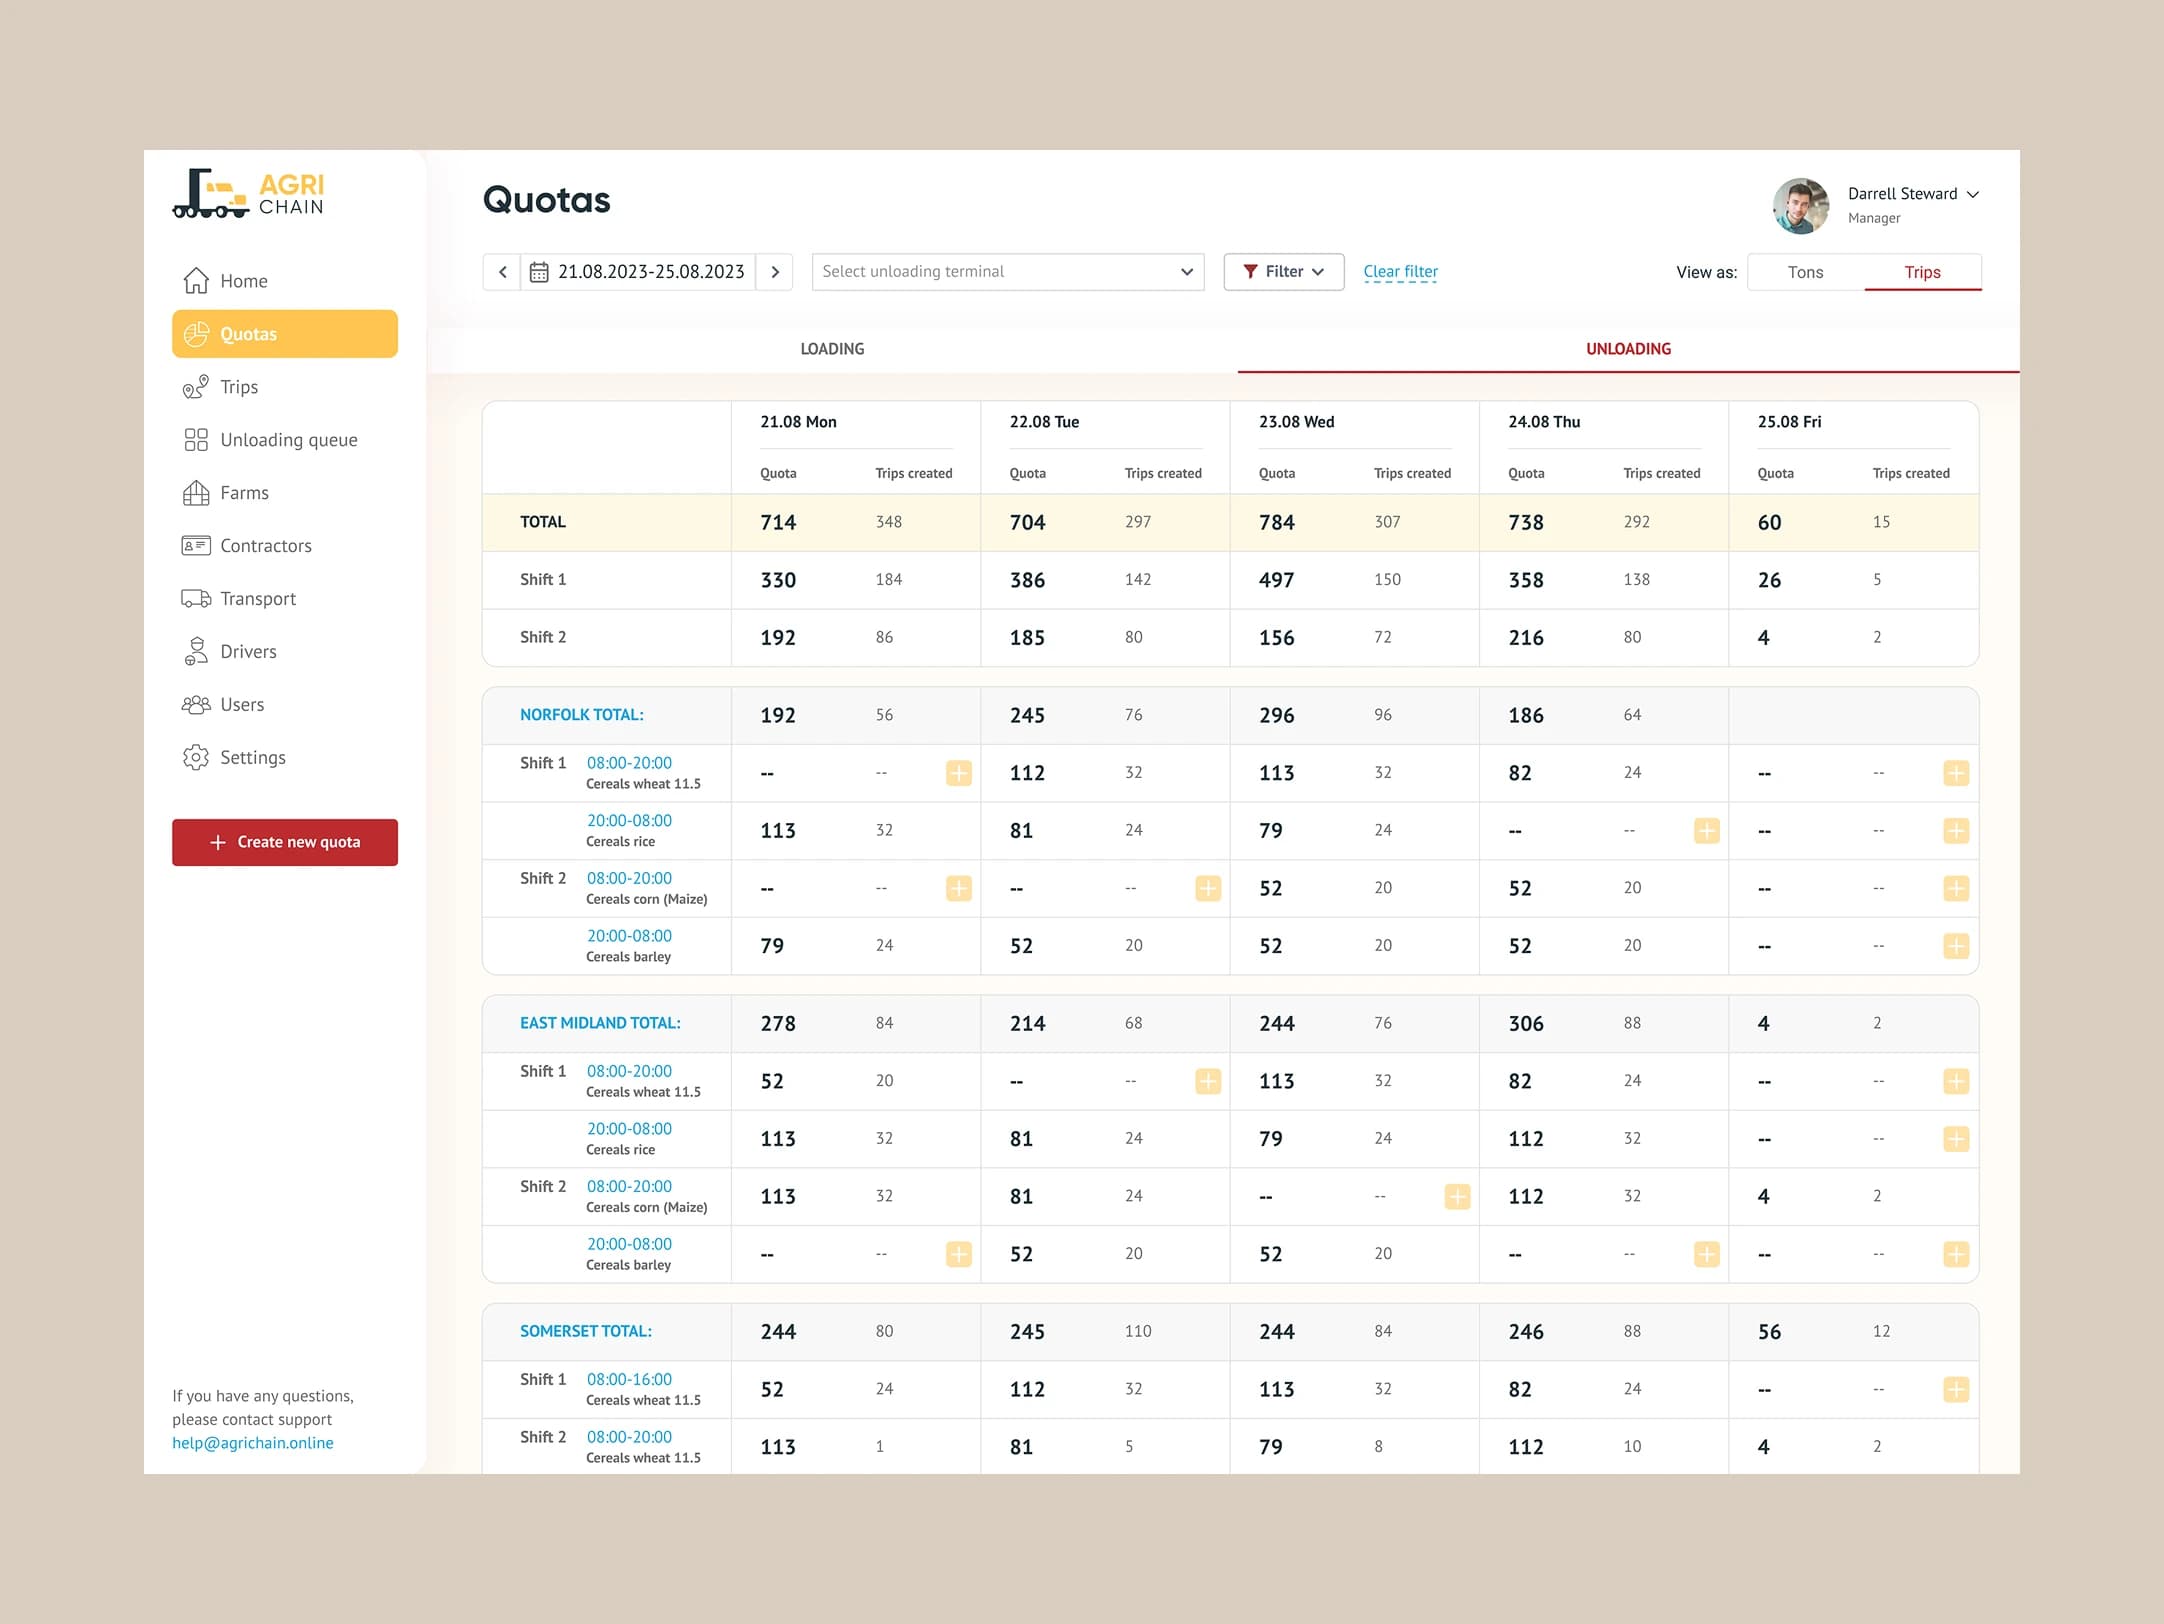
Task: Add quota for Norfolk wheat 08:00-20:00 on Friday
Action: (x=1956, y=773)
